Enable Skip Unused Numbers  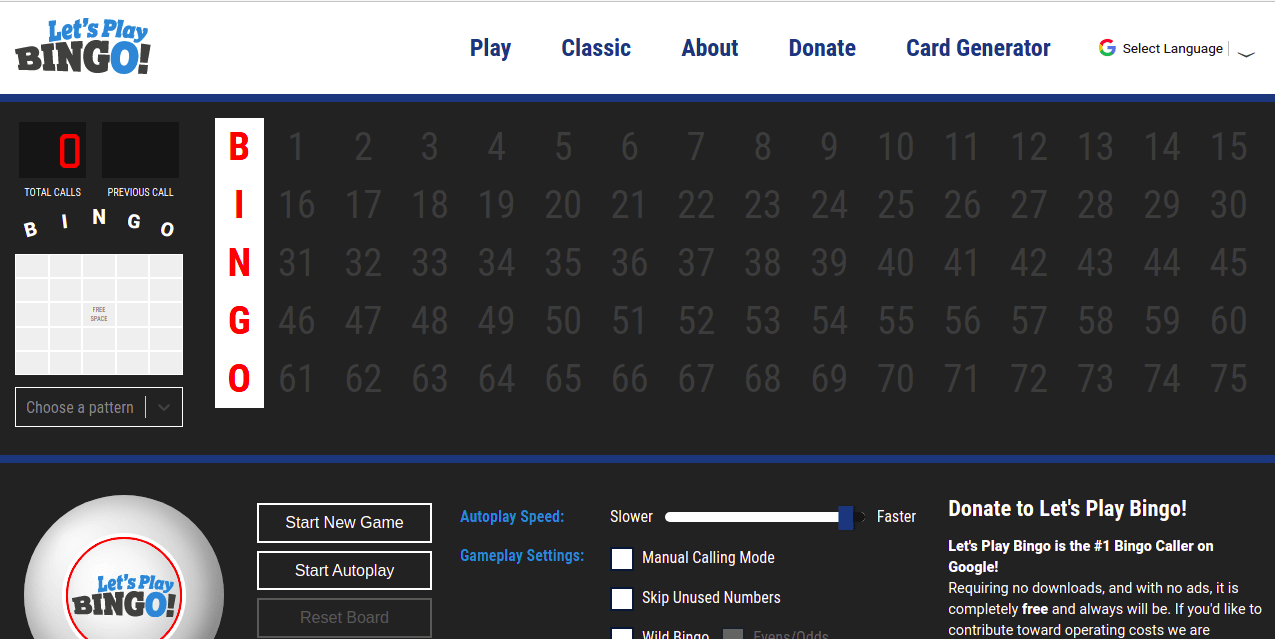coord(622,598)
